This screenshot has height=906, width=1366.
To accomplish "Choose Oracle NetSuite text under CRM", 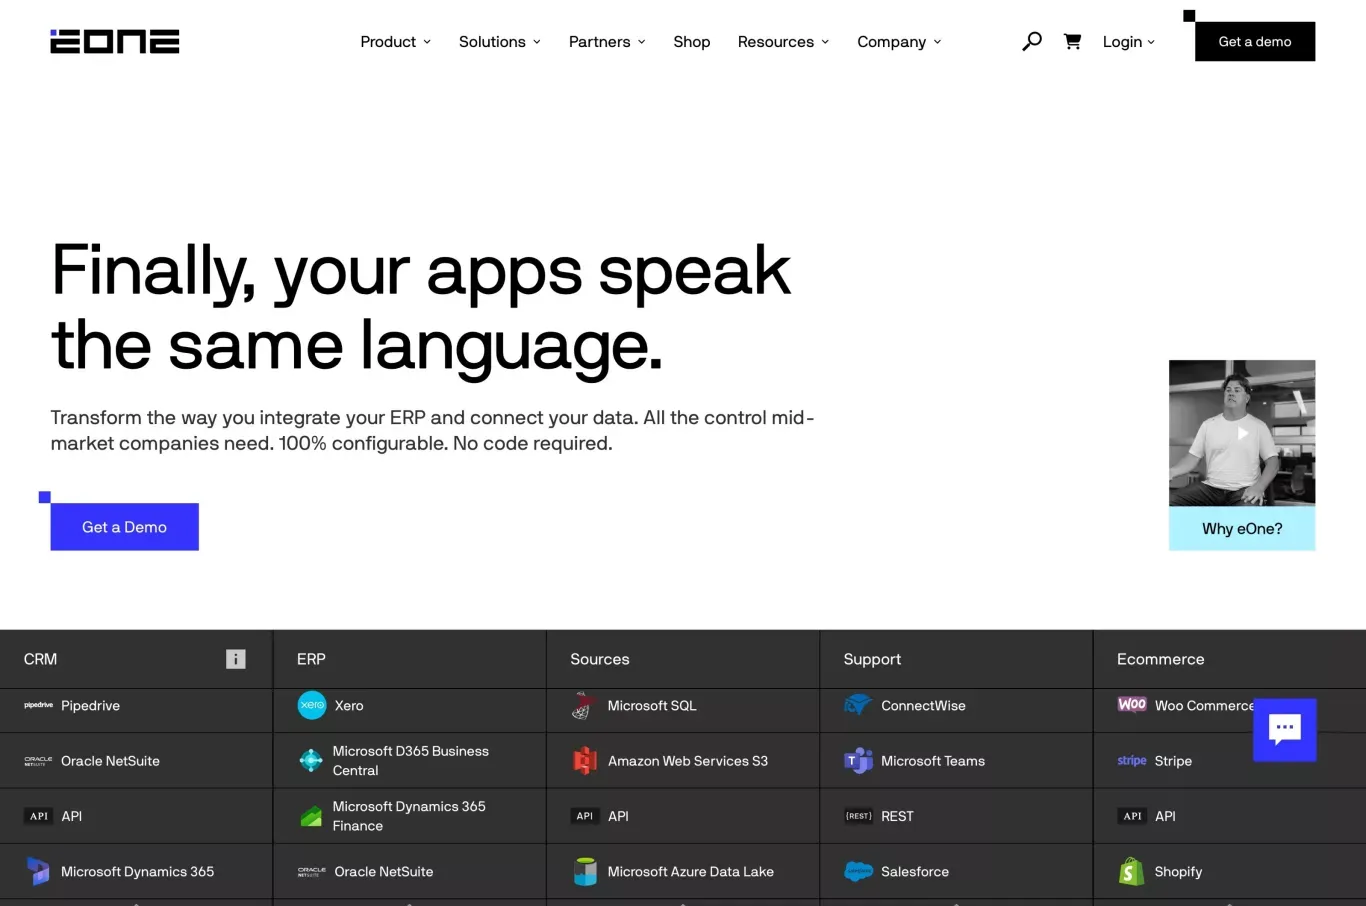I will [x=110, y=761].
